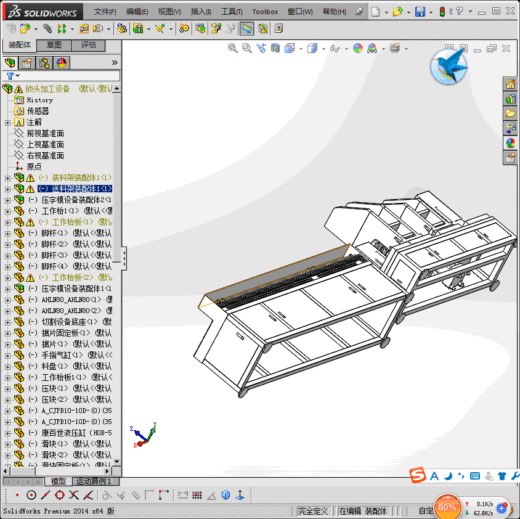
Task: Click the Zoom to Fit magnifier icon
Action: 233,48
